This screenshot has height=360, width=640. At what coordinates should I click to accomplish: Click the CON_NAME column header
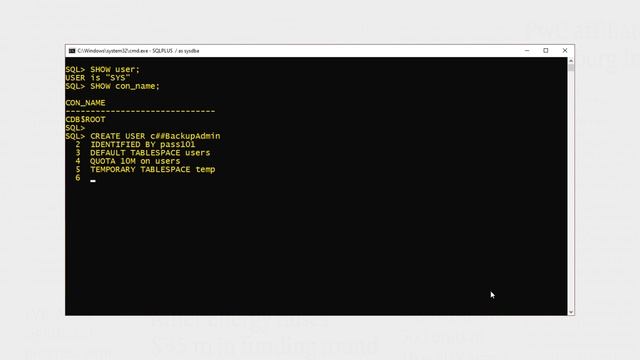tap(85, 103)
